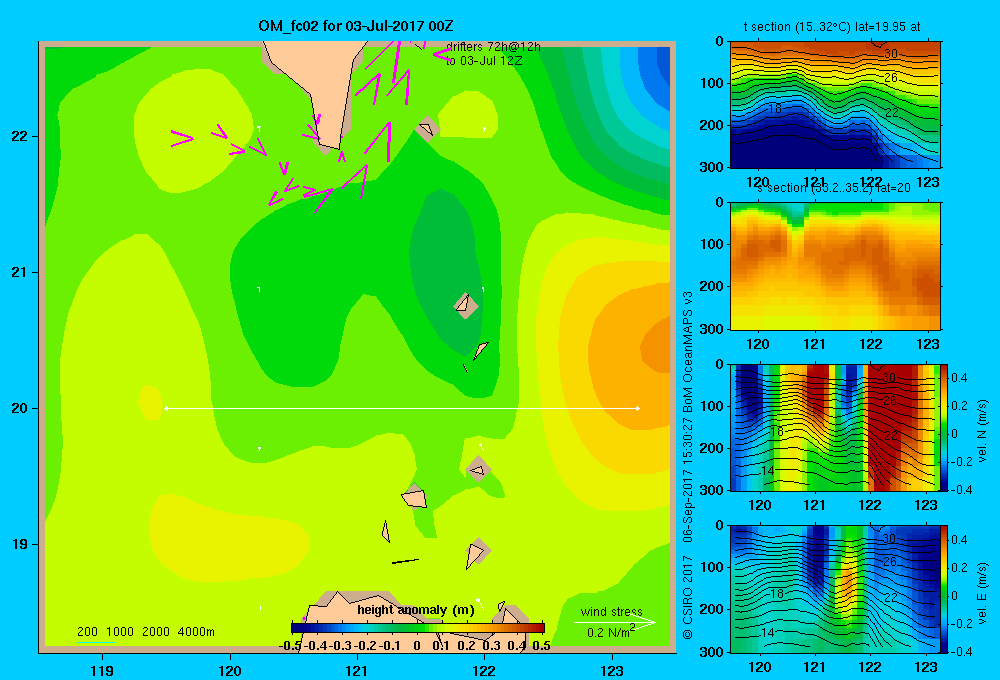The width and height of the screenshot is (1000, 680).
Task: Click the map title OM_fc02 for 03-Jul-2017 00Z
Action: pos(356,26)
